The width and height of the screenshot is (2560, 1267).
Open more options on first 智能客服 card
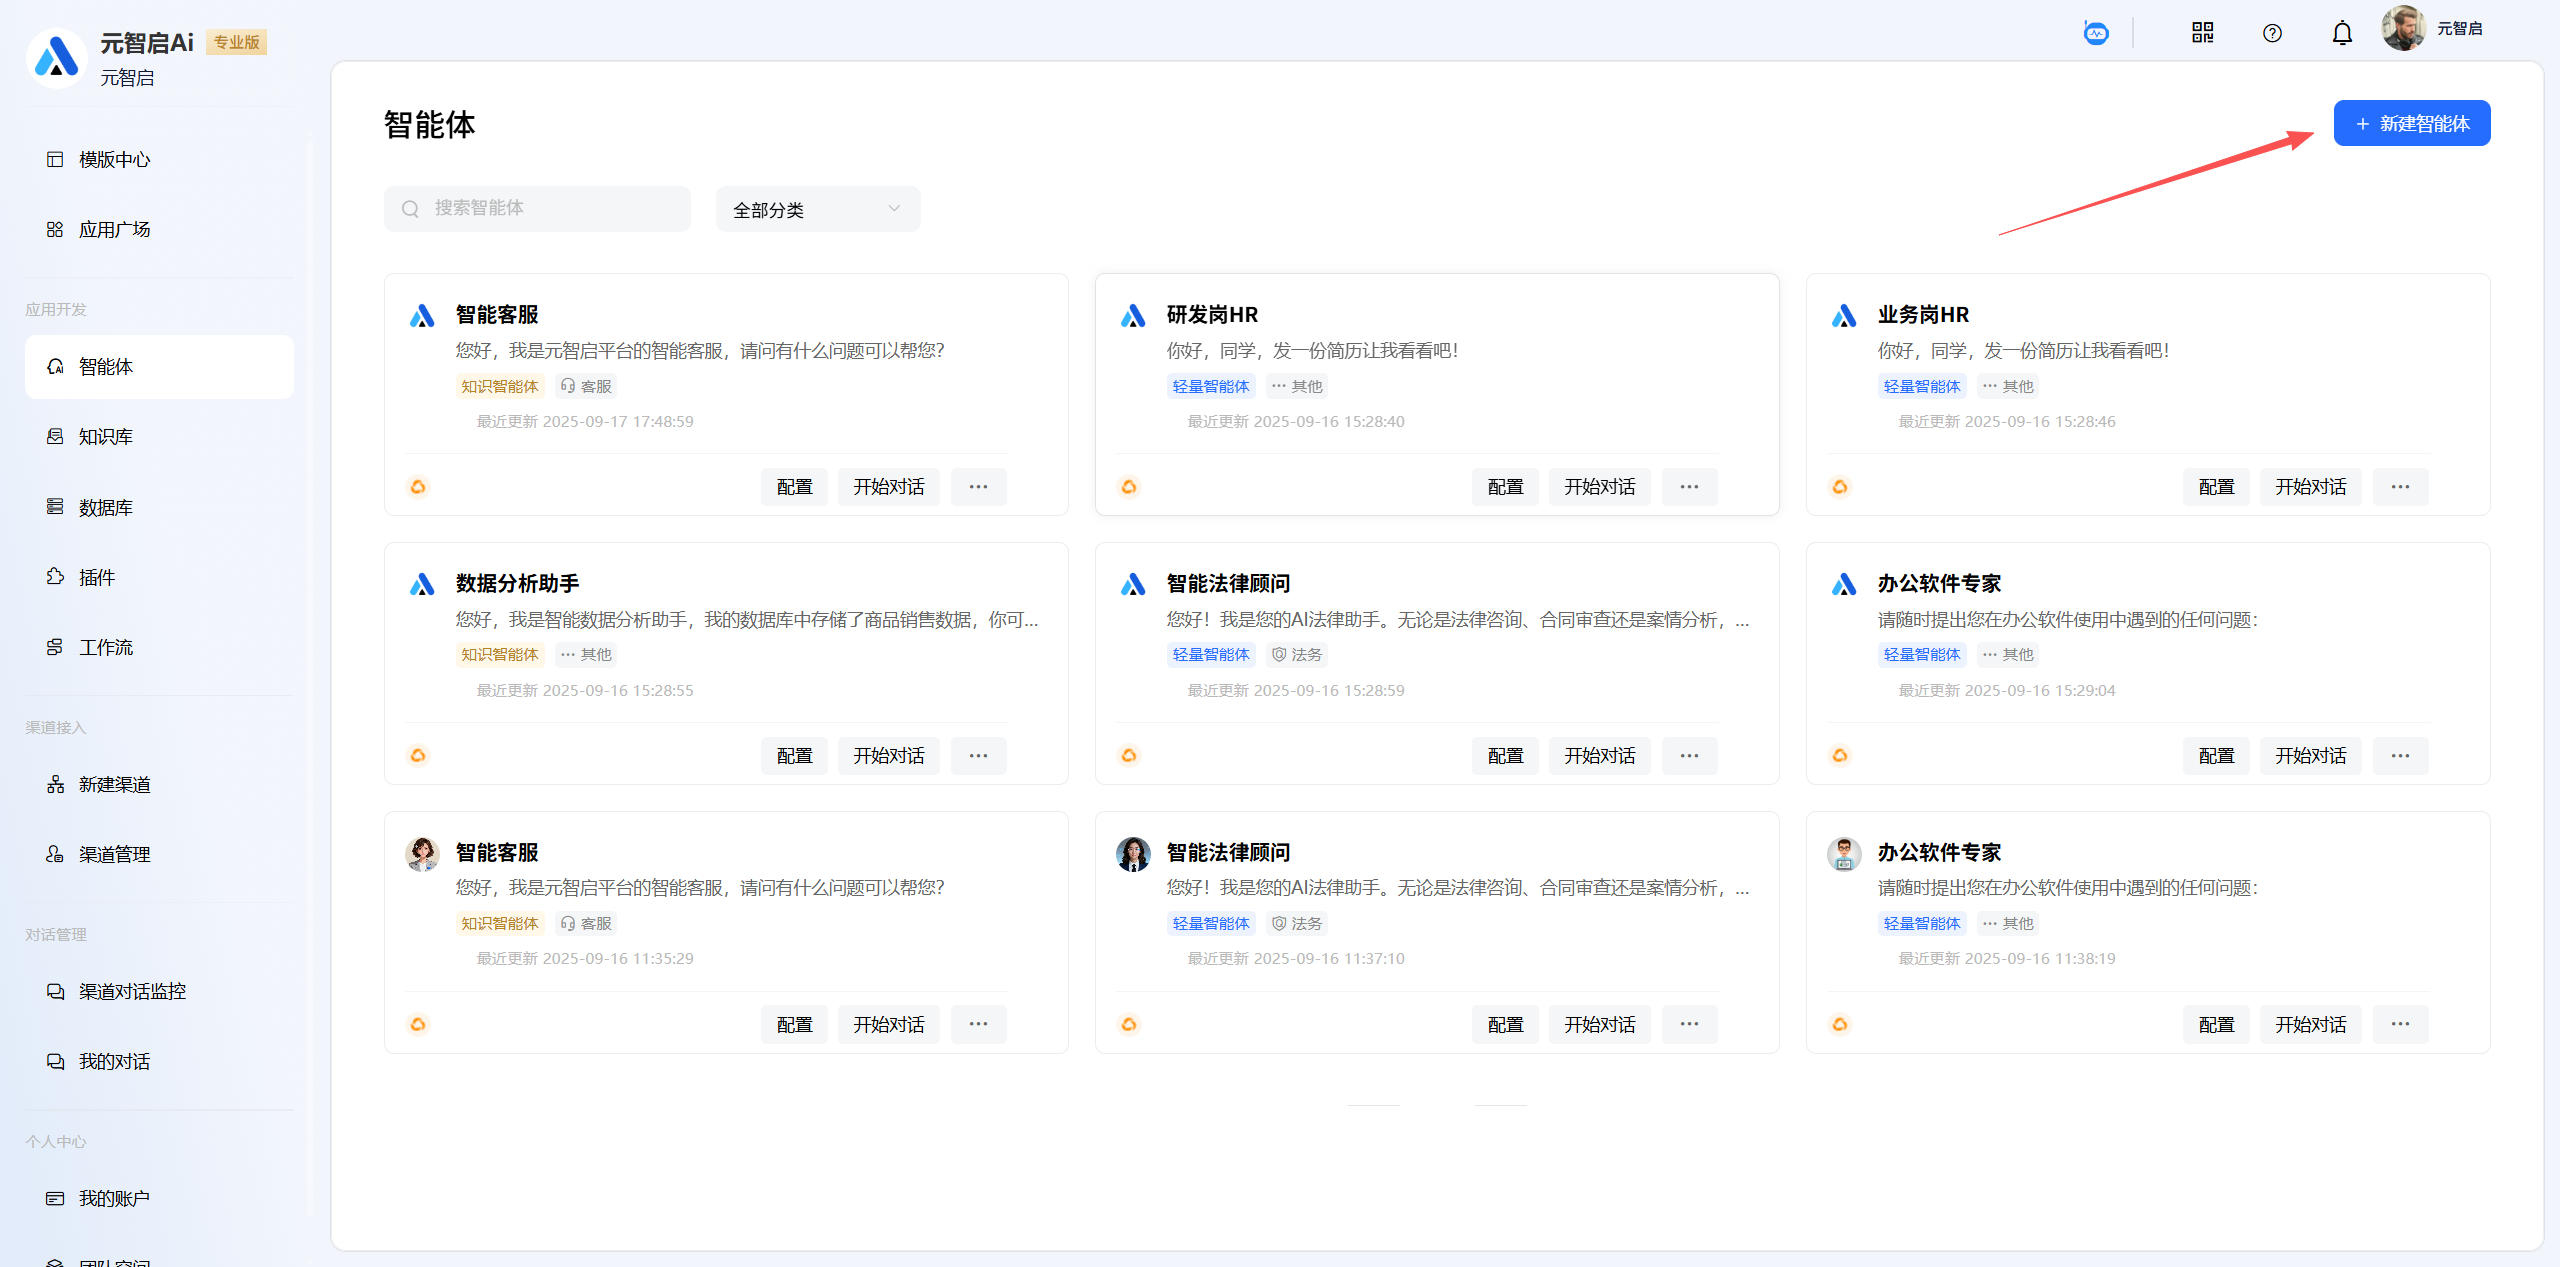point(978,487)
